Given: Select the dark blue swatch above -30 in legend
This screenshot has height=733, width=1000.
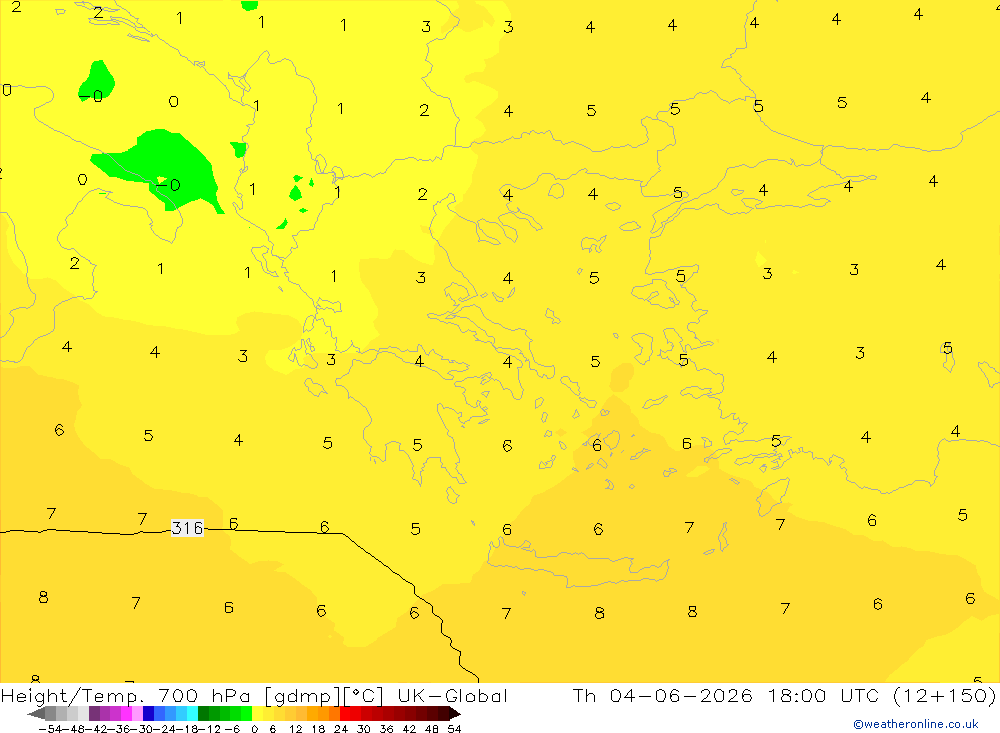Looking at the screenshot, I should [x=148, y=714].
